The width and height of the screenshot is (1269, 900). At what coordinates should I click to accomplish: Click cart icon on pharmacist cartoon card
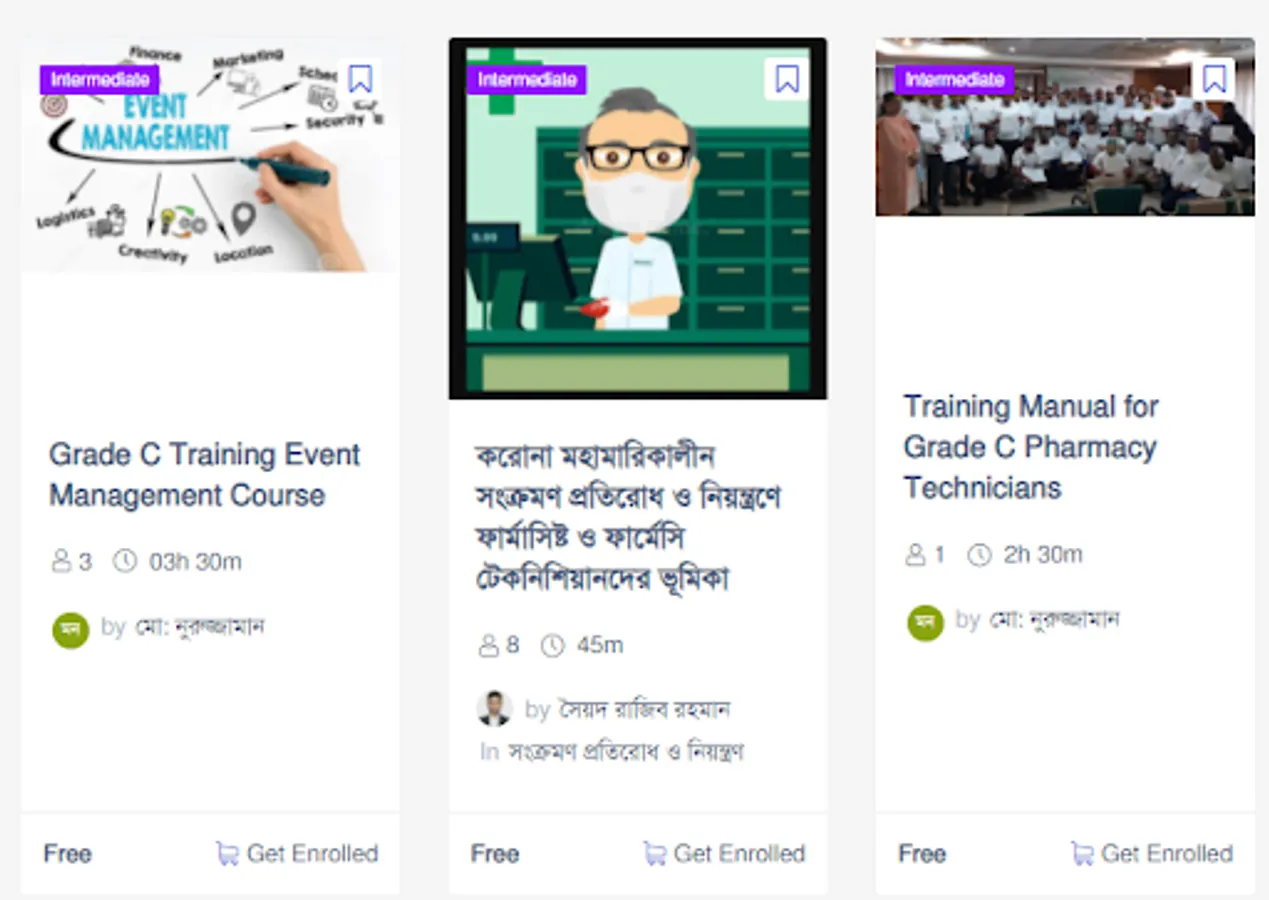654,853
